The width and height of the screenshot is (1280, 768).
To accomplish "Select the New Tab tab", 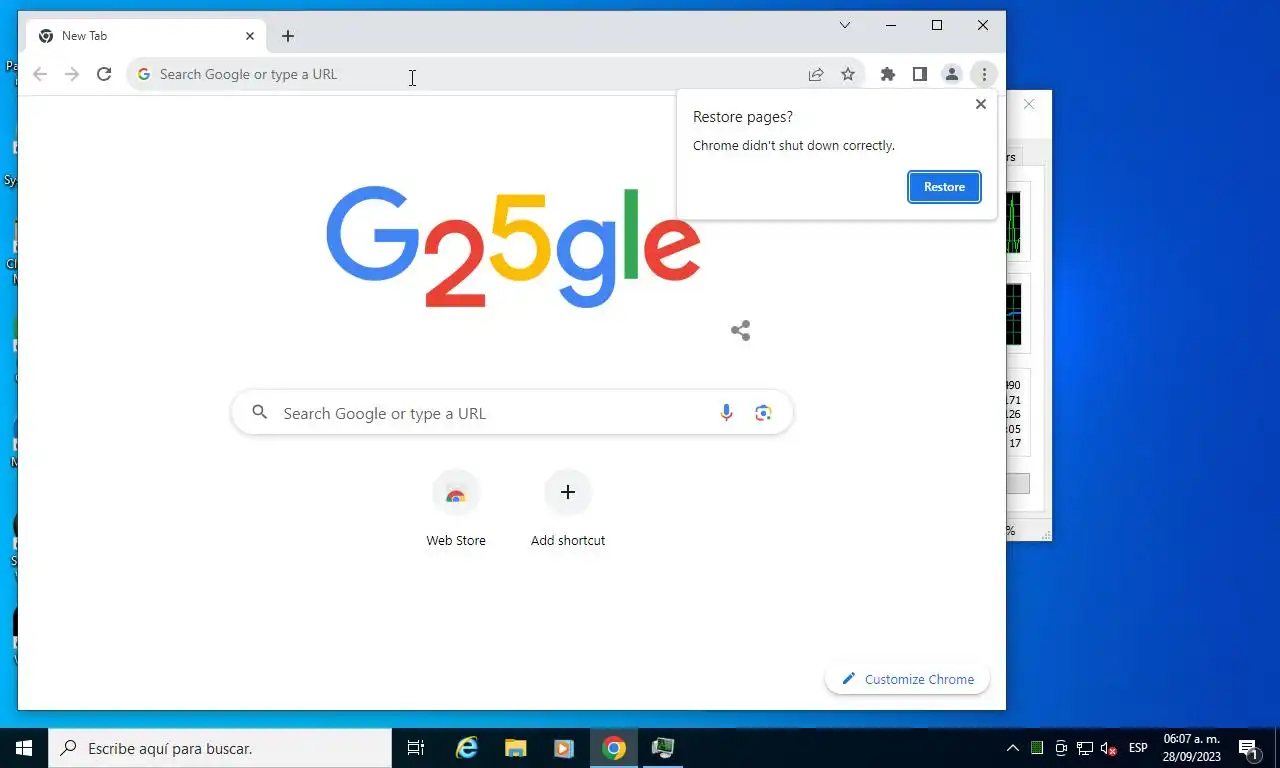I will (x=146, y=36).
